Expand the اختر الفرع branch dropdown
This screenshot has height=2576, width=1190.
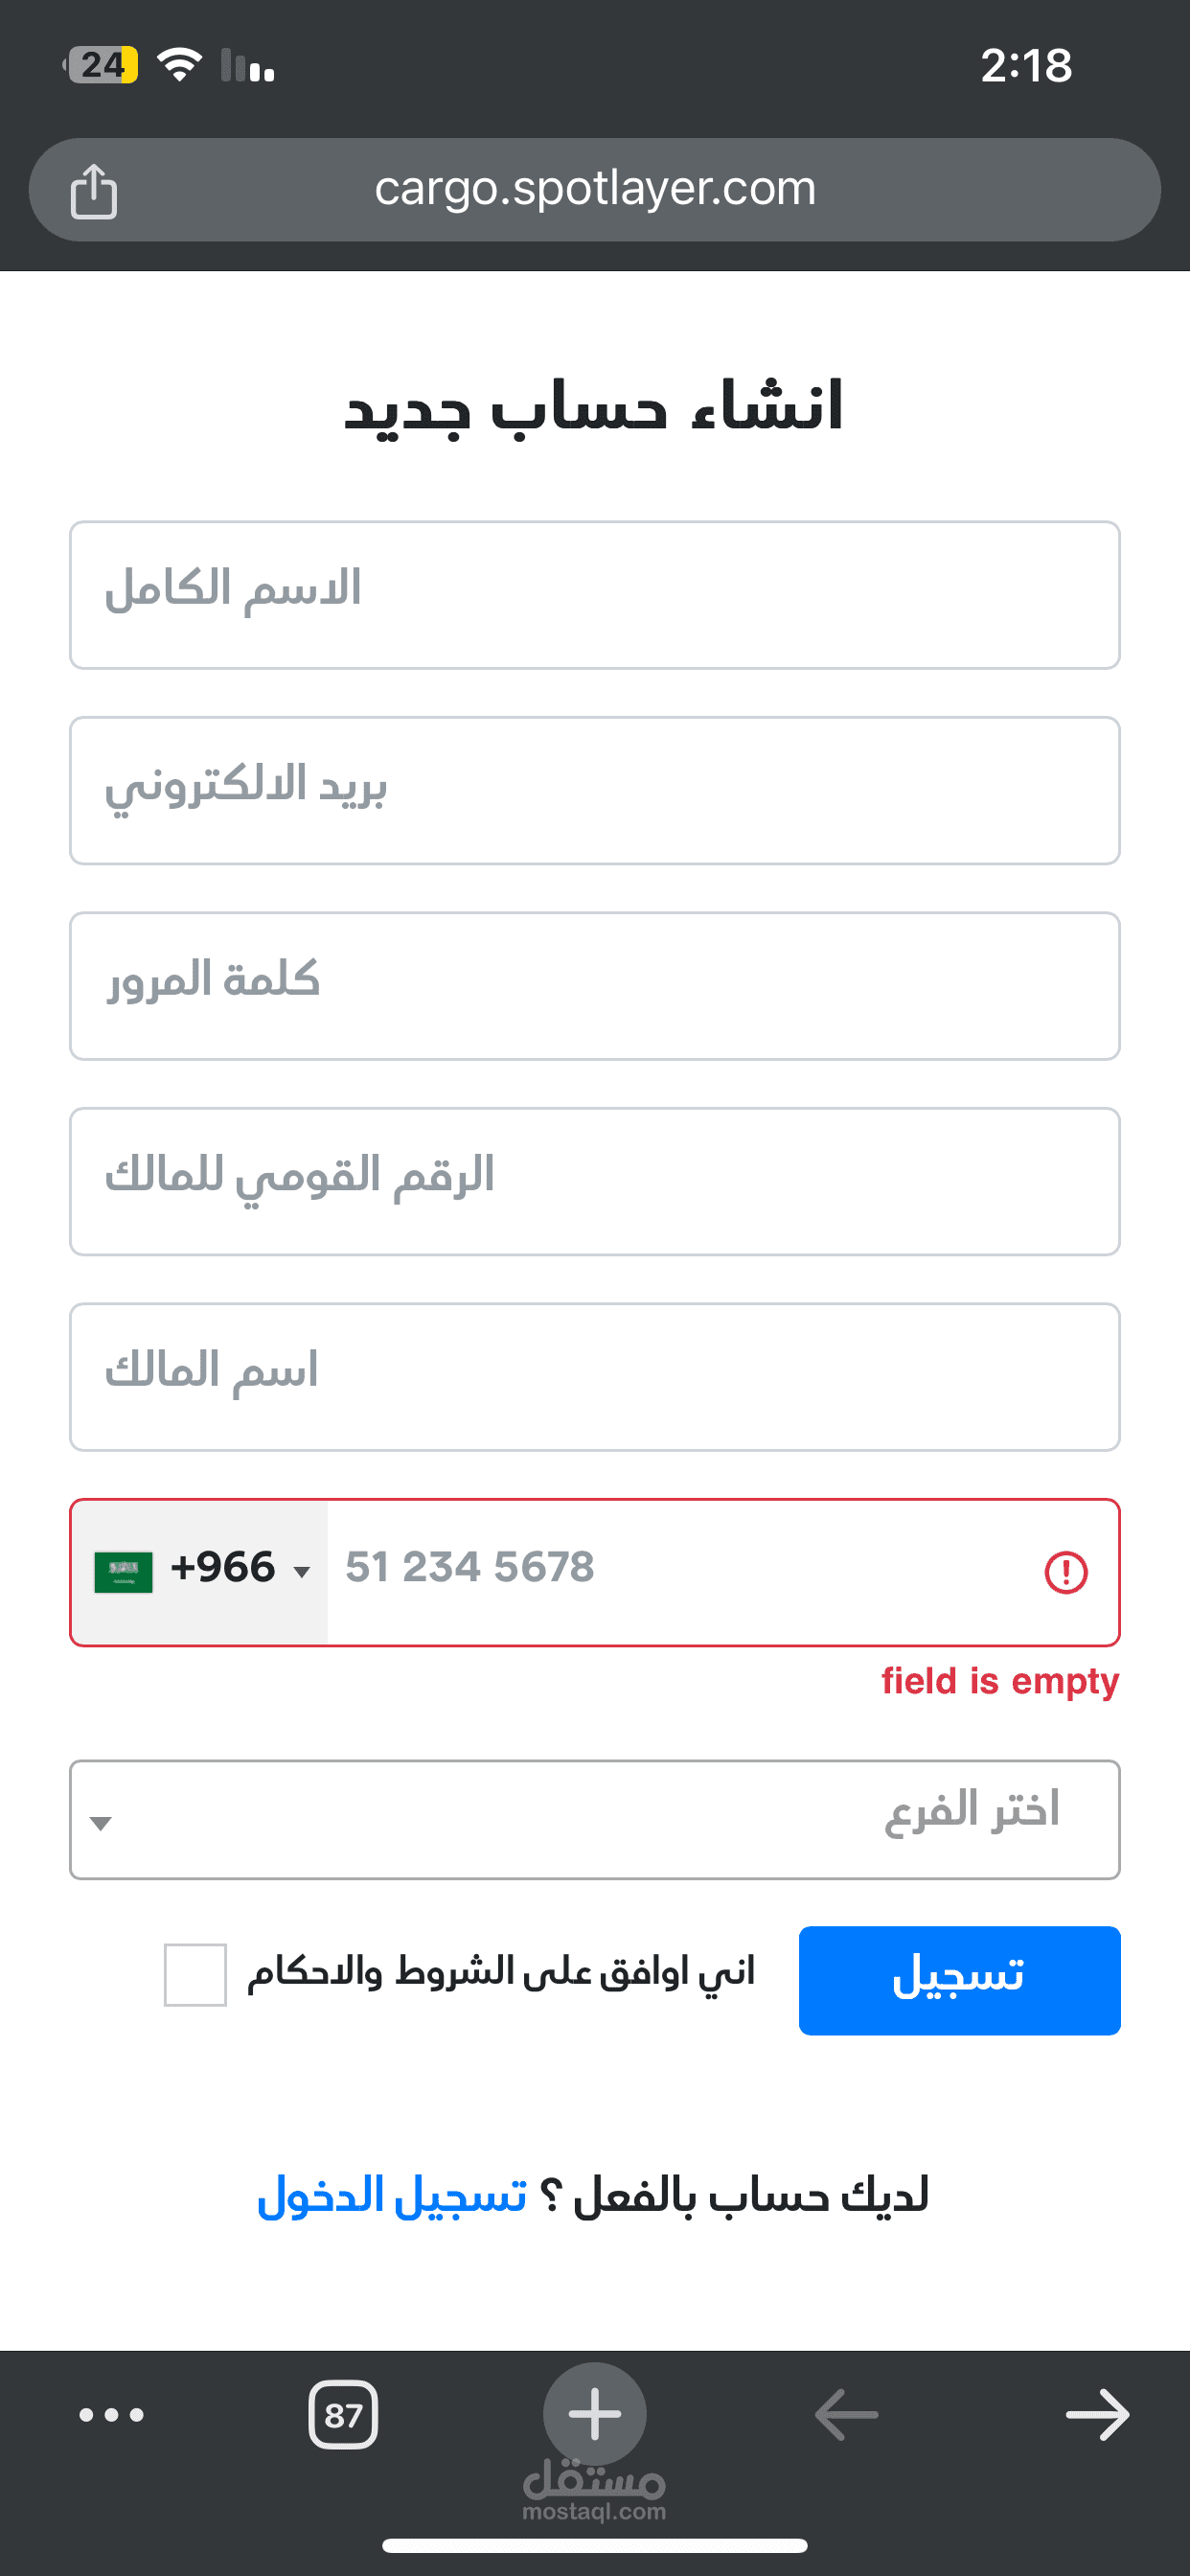click(x=594, y=1820)
